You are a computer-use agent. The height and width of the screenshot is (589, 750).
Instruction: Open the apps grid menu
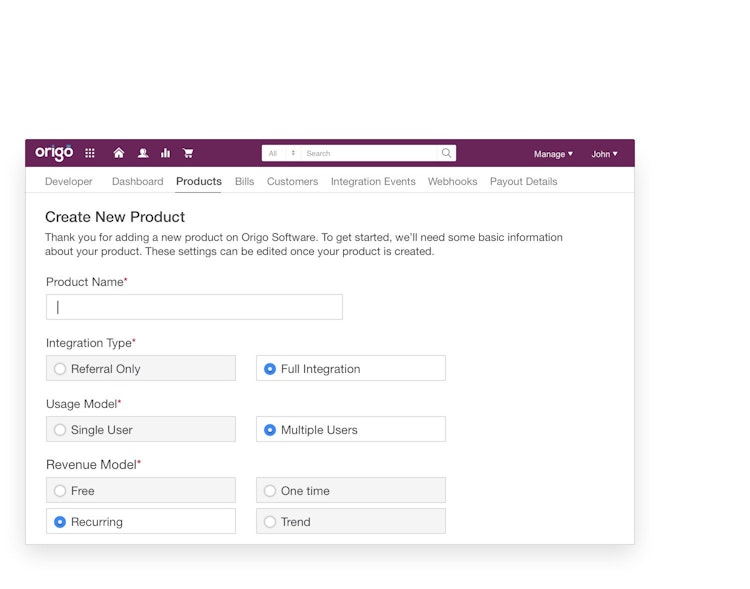coord(90,153)
